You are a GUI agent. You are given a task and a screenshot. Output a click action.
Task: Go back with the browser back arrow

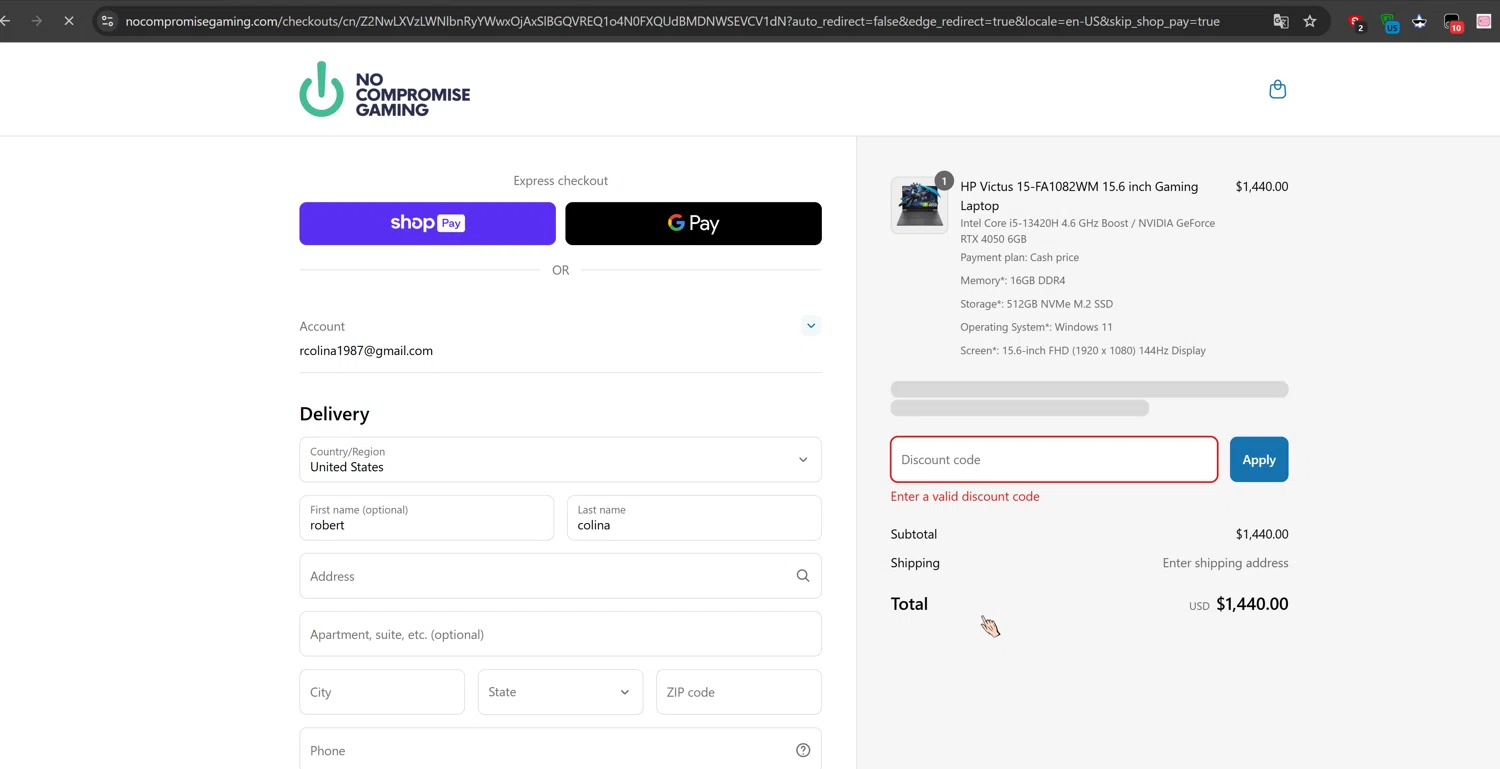pos(6,20)
